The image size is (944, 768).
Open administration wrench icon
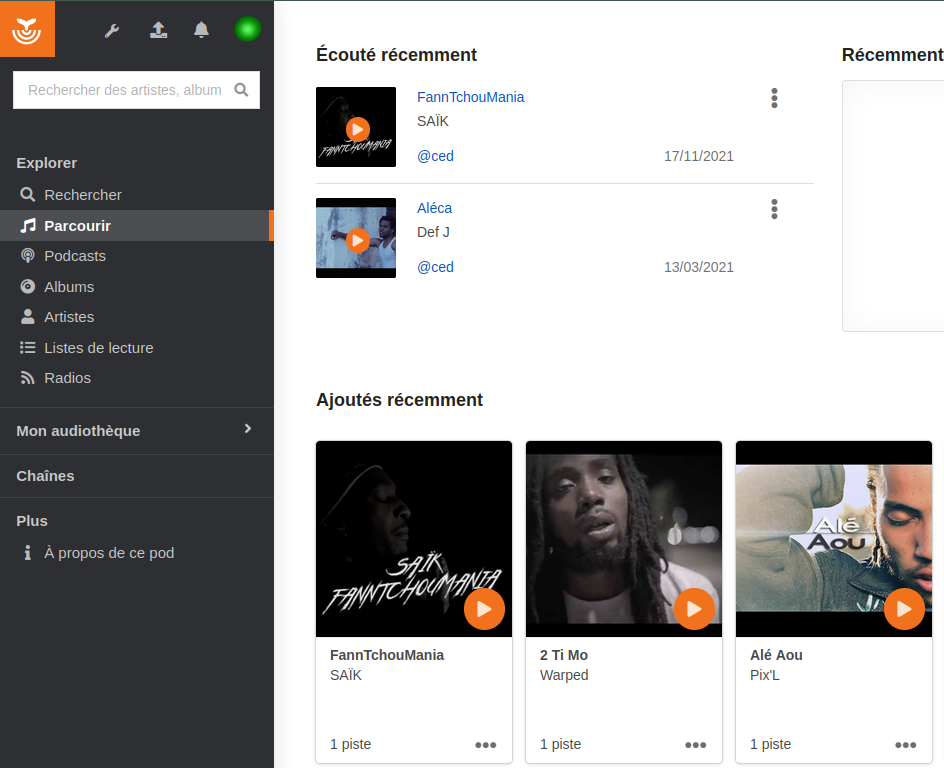(x=111, y=30)
